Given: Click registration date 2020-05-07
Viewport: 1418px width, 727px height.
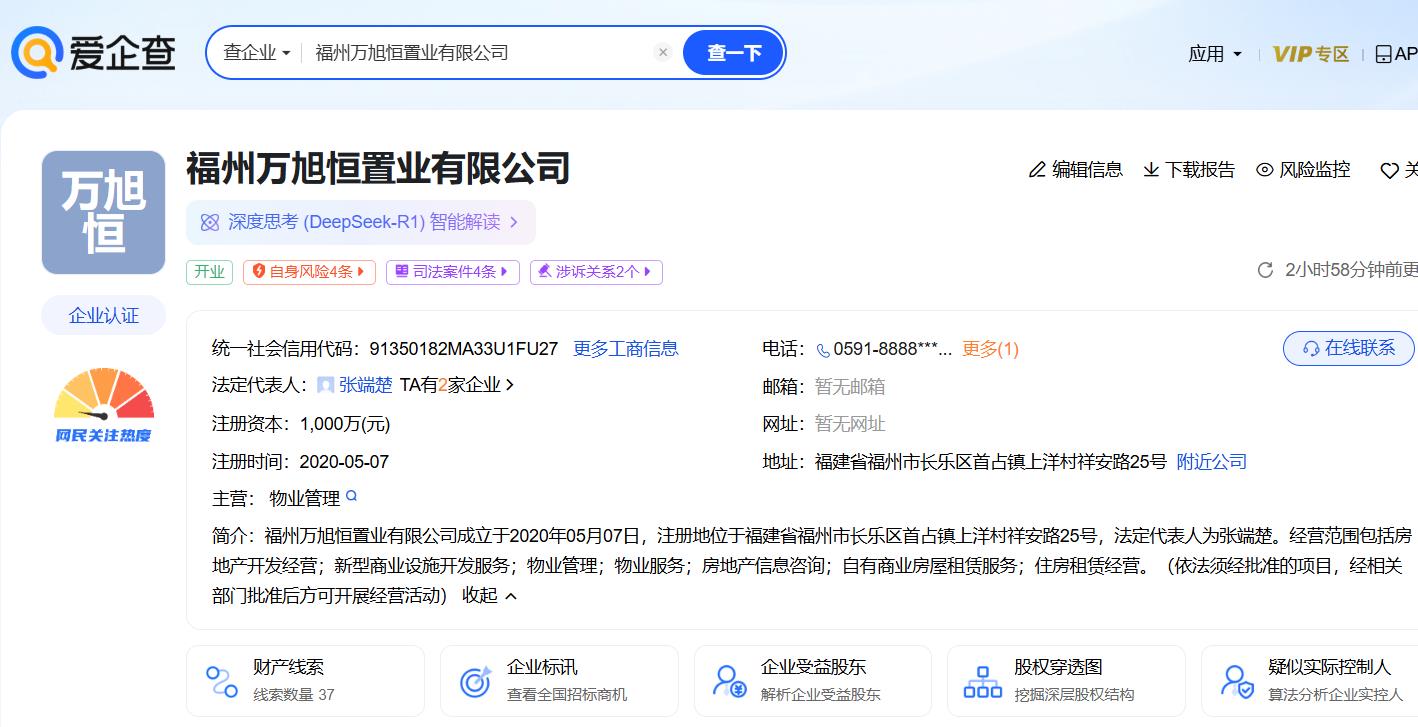Looking at the screenshot, I should 344,462.
